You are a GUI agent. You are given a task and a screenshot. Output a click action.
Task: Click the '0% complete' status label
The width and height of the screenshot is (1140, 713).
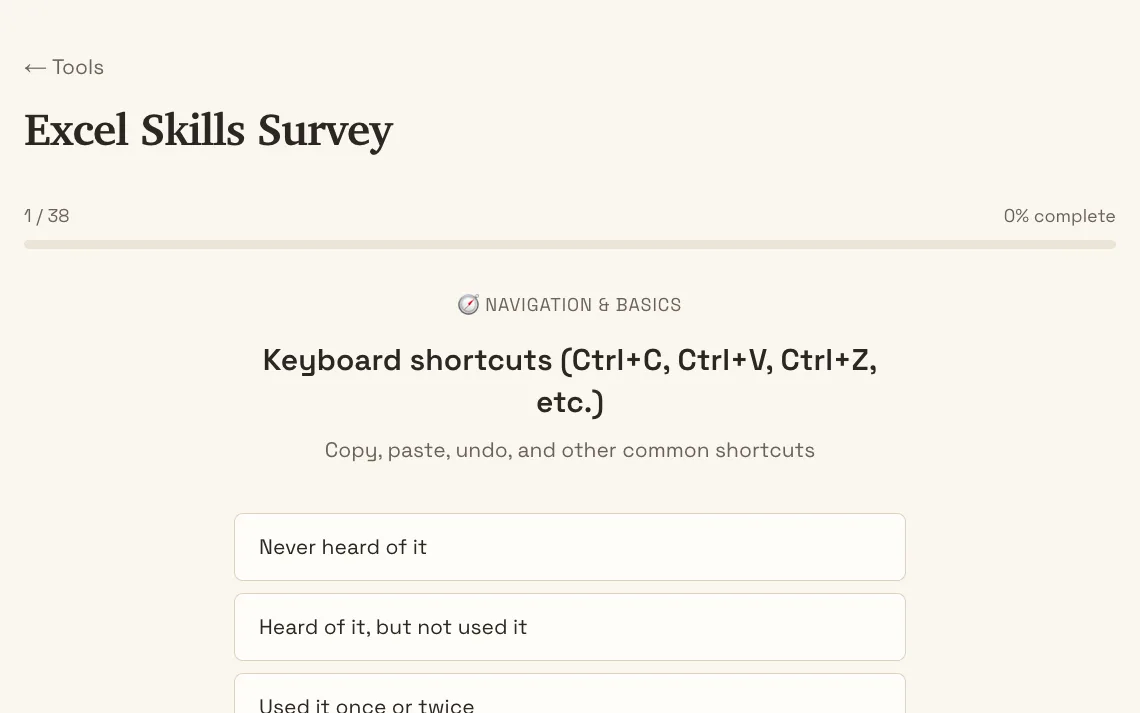pos(1059,216)
